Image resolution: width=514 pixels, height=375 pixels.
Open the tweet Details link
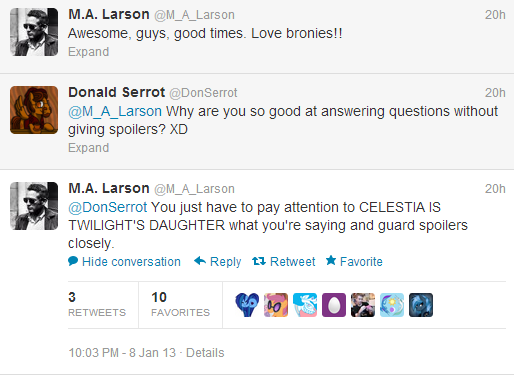pyautogui.click(x=205, y=353)
